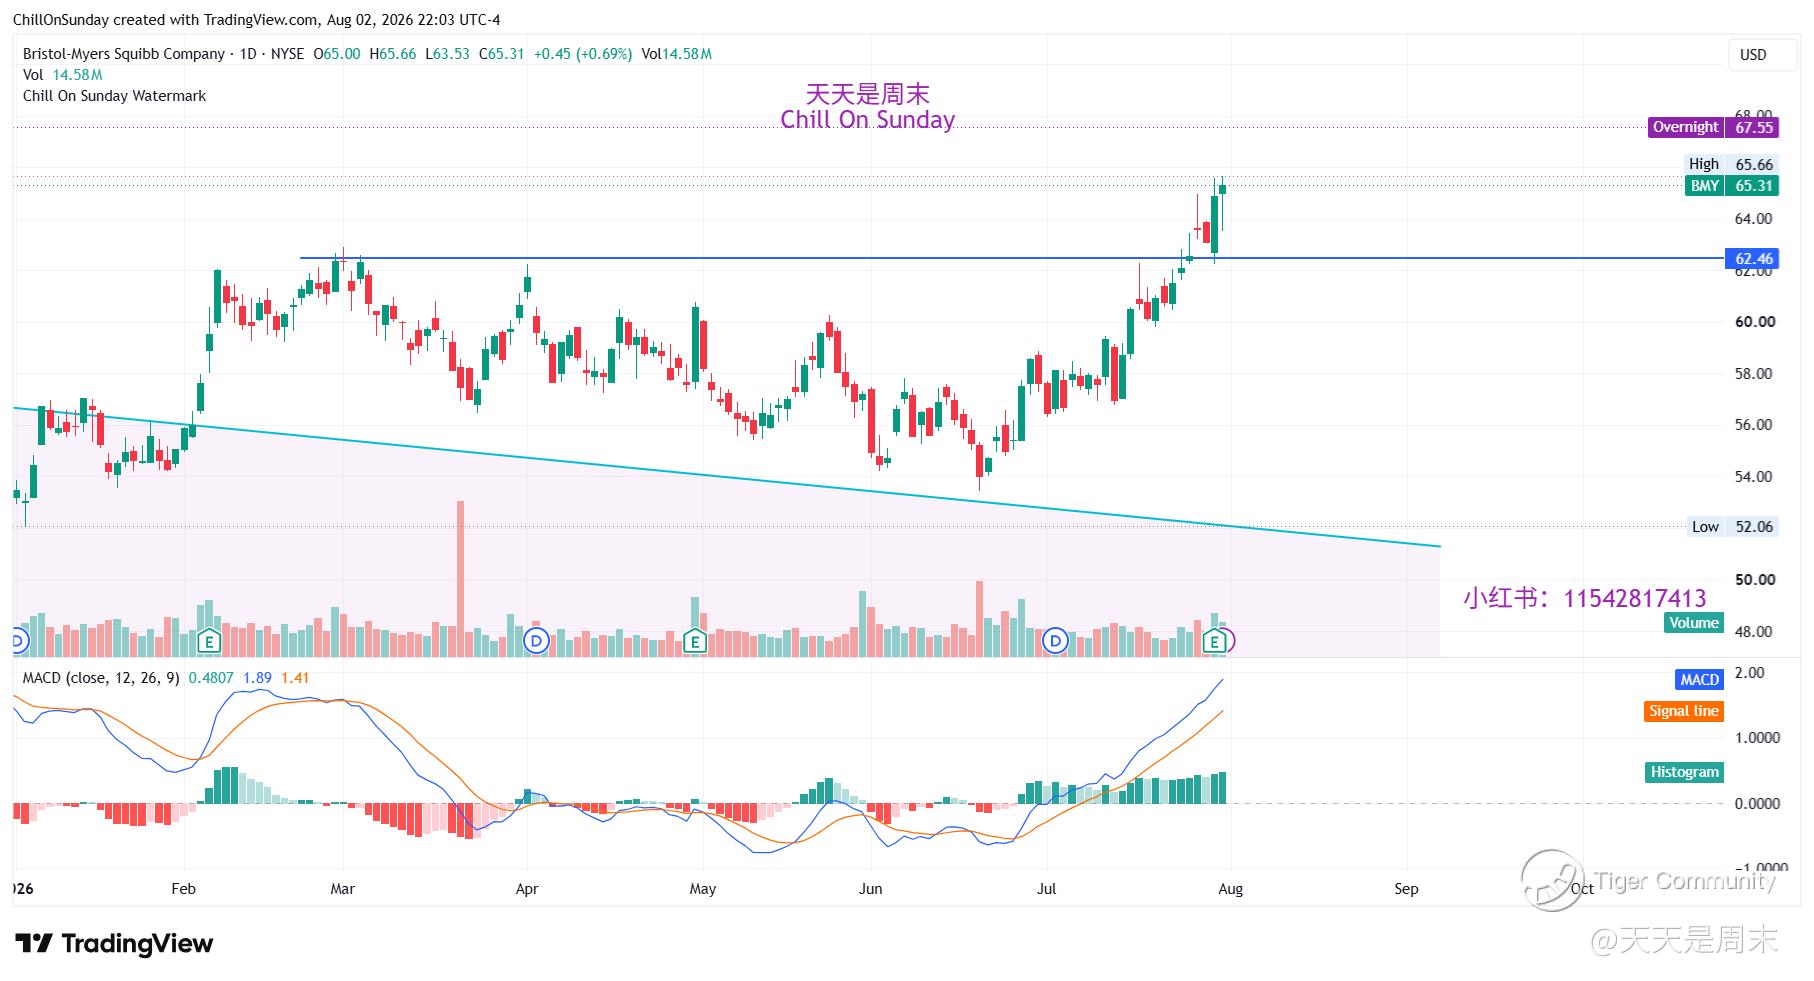This screenshot has width=1814, height=981.
Task: Click the orange Signal line label
Action: pos(1684,711)
